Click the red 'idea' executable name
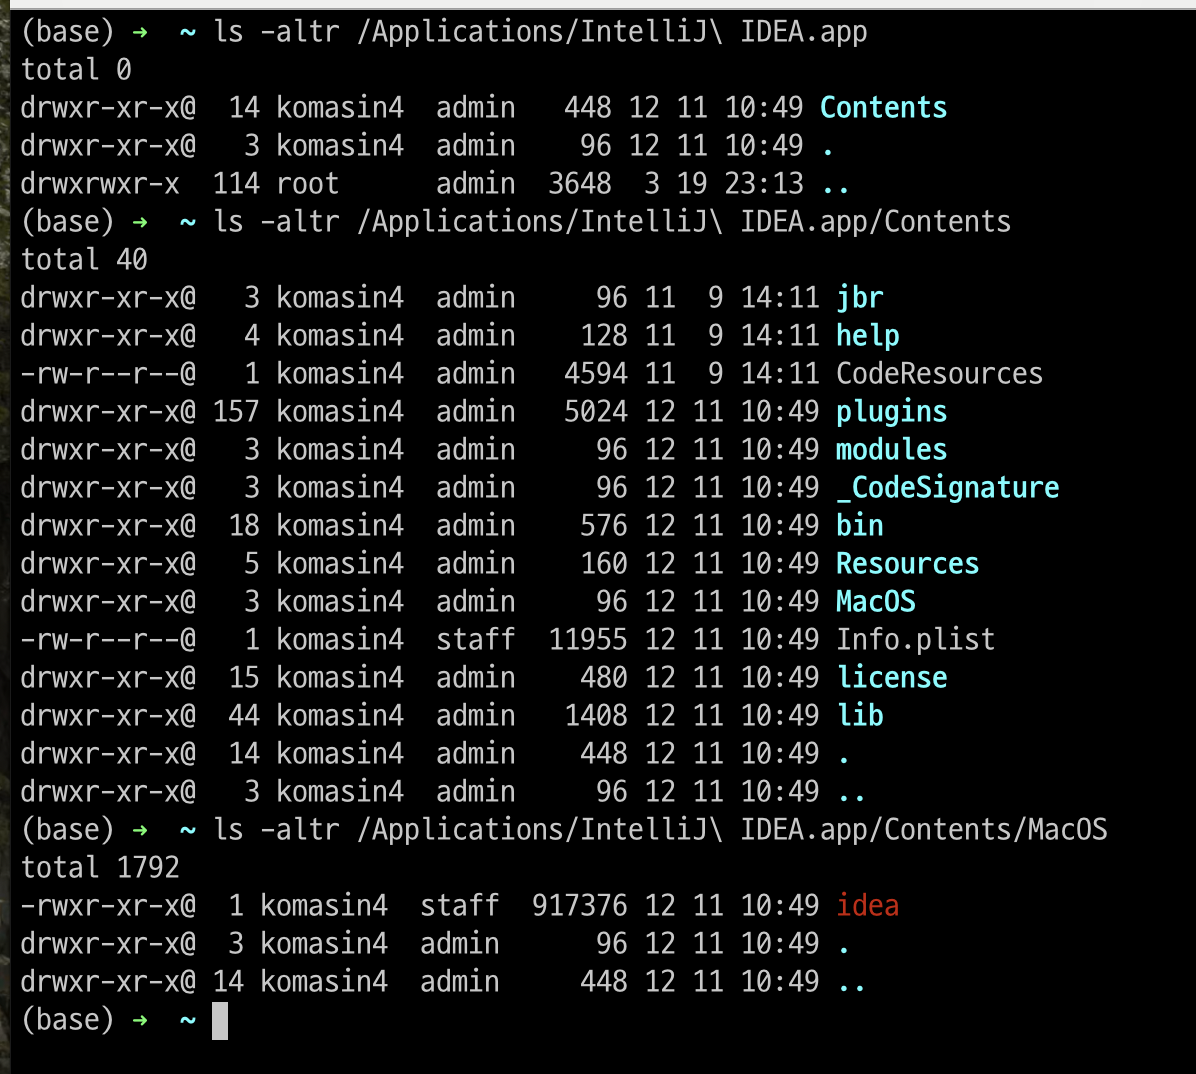This screenshot has height=1074, width=1196. pyautogui.click(x=868, y=905)
